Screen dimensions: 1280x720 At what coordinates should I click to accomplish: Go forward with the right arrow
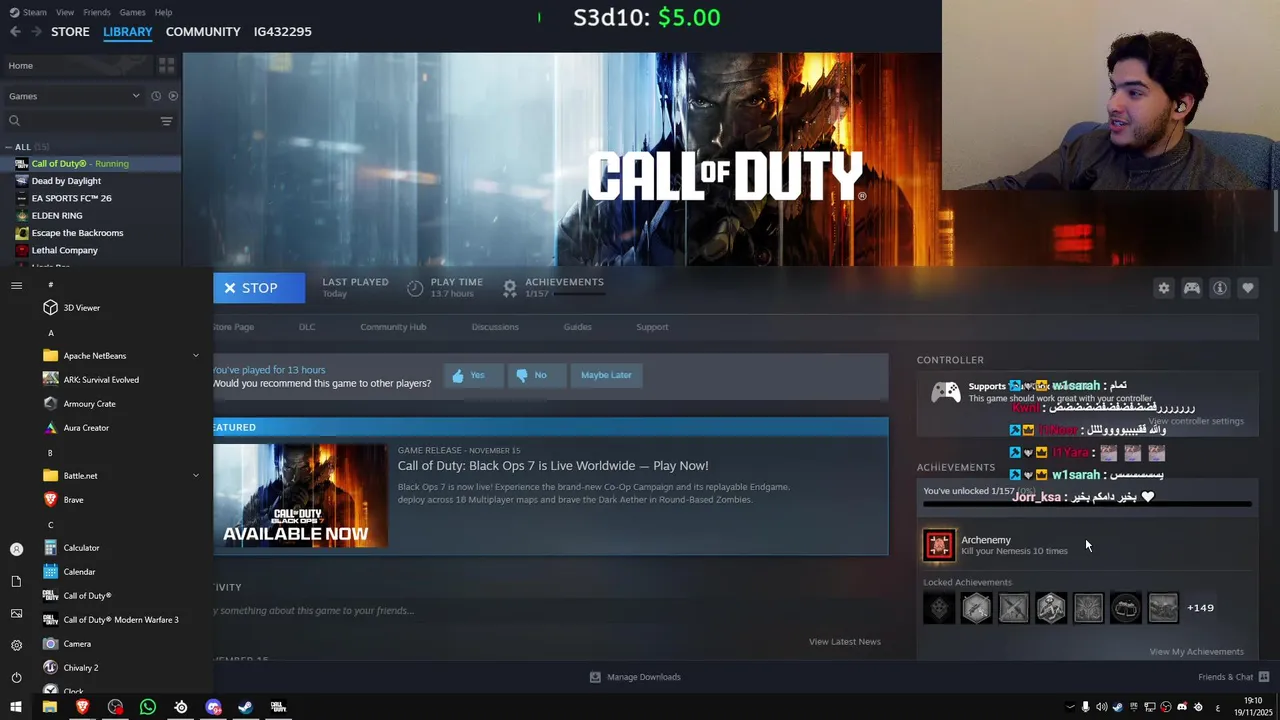tap(36, 32)
